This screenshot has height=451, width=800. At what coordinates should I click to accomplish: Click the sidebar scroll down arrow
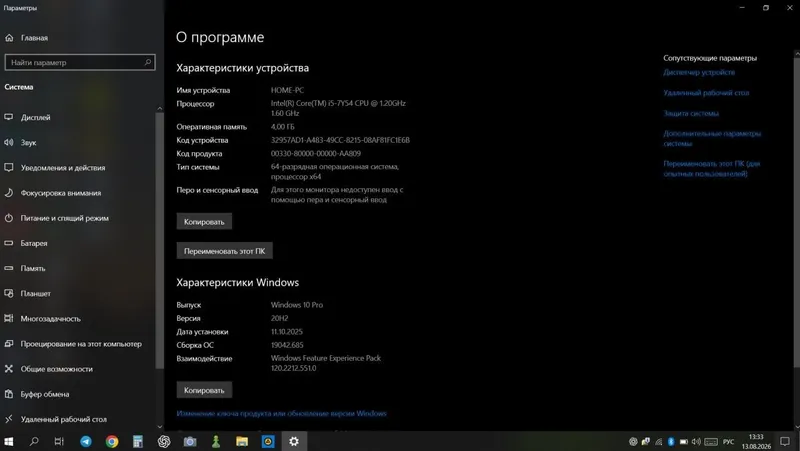[x=160, y=427]
